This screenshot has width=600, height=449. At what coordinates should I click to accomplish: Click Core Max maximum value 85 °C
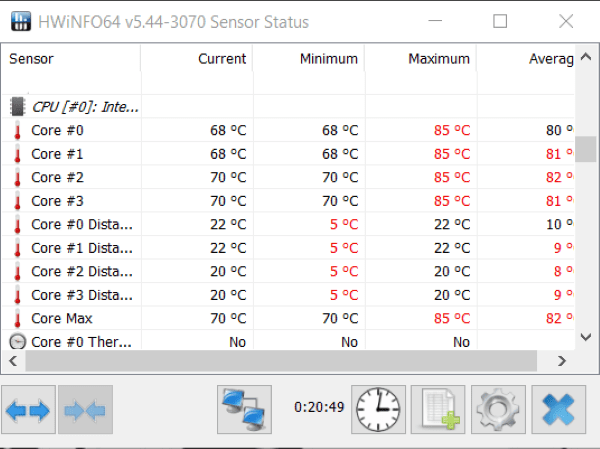point(452,318)
